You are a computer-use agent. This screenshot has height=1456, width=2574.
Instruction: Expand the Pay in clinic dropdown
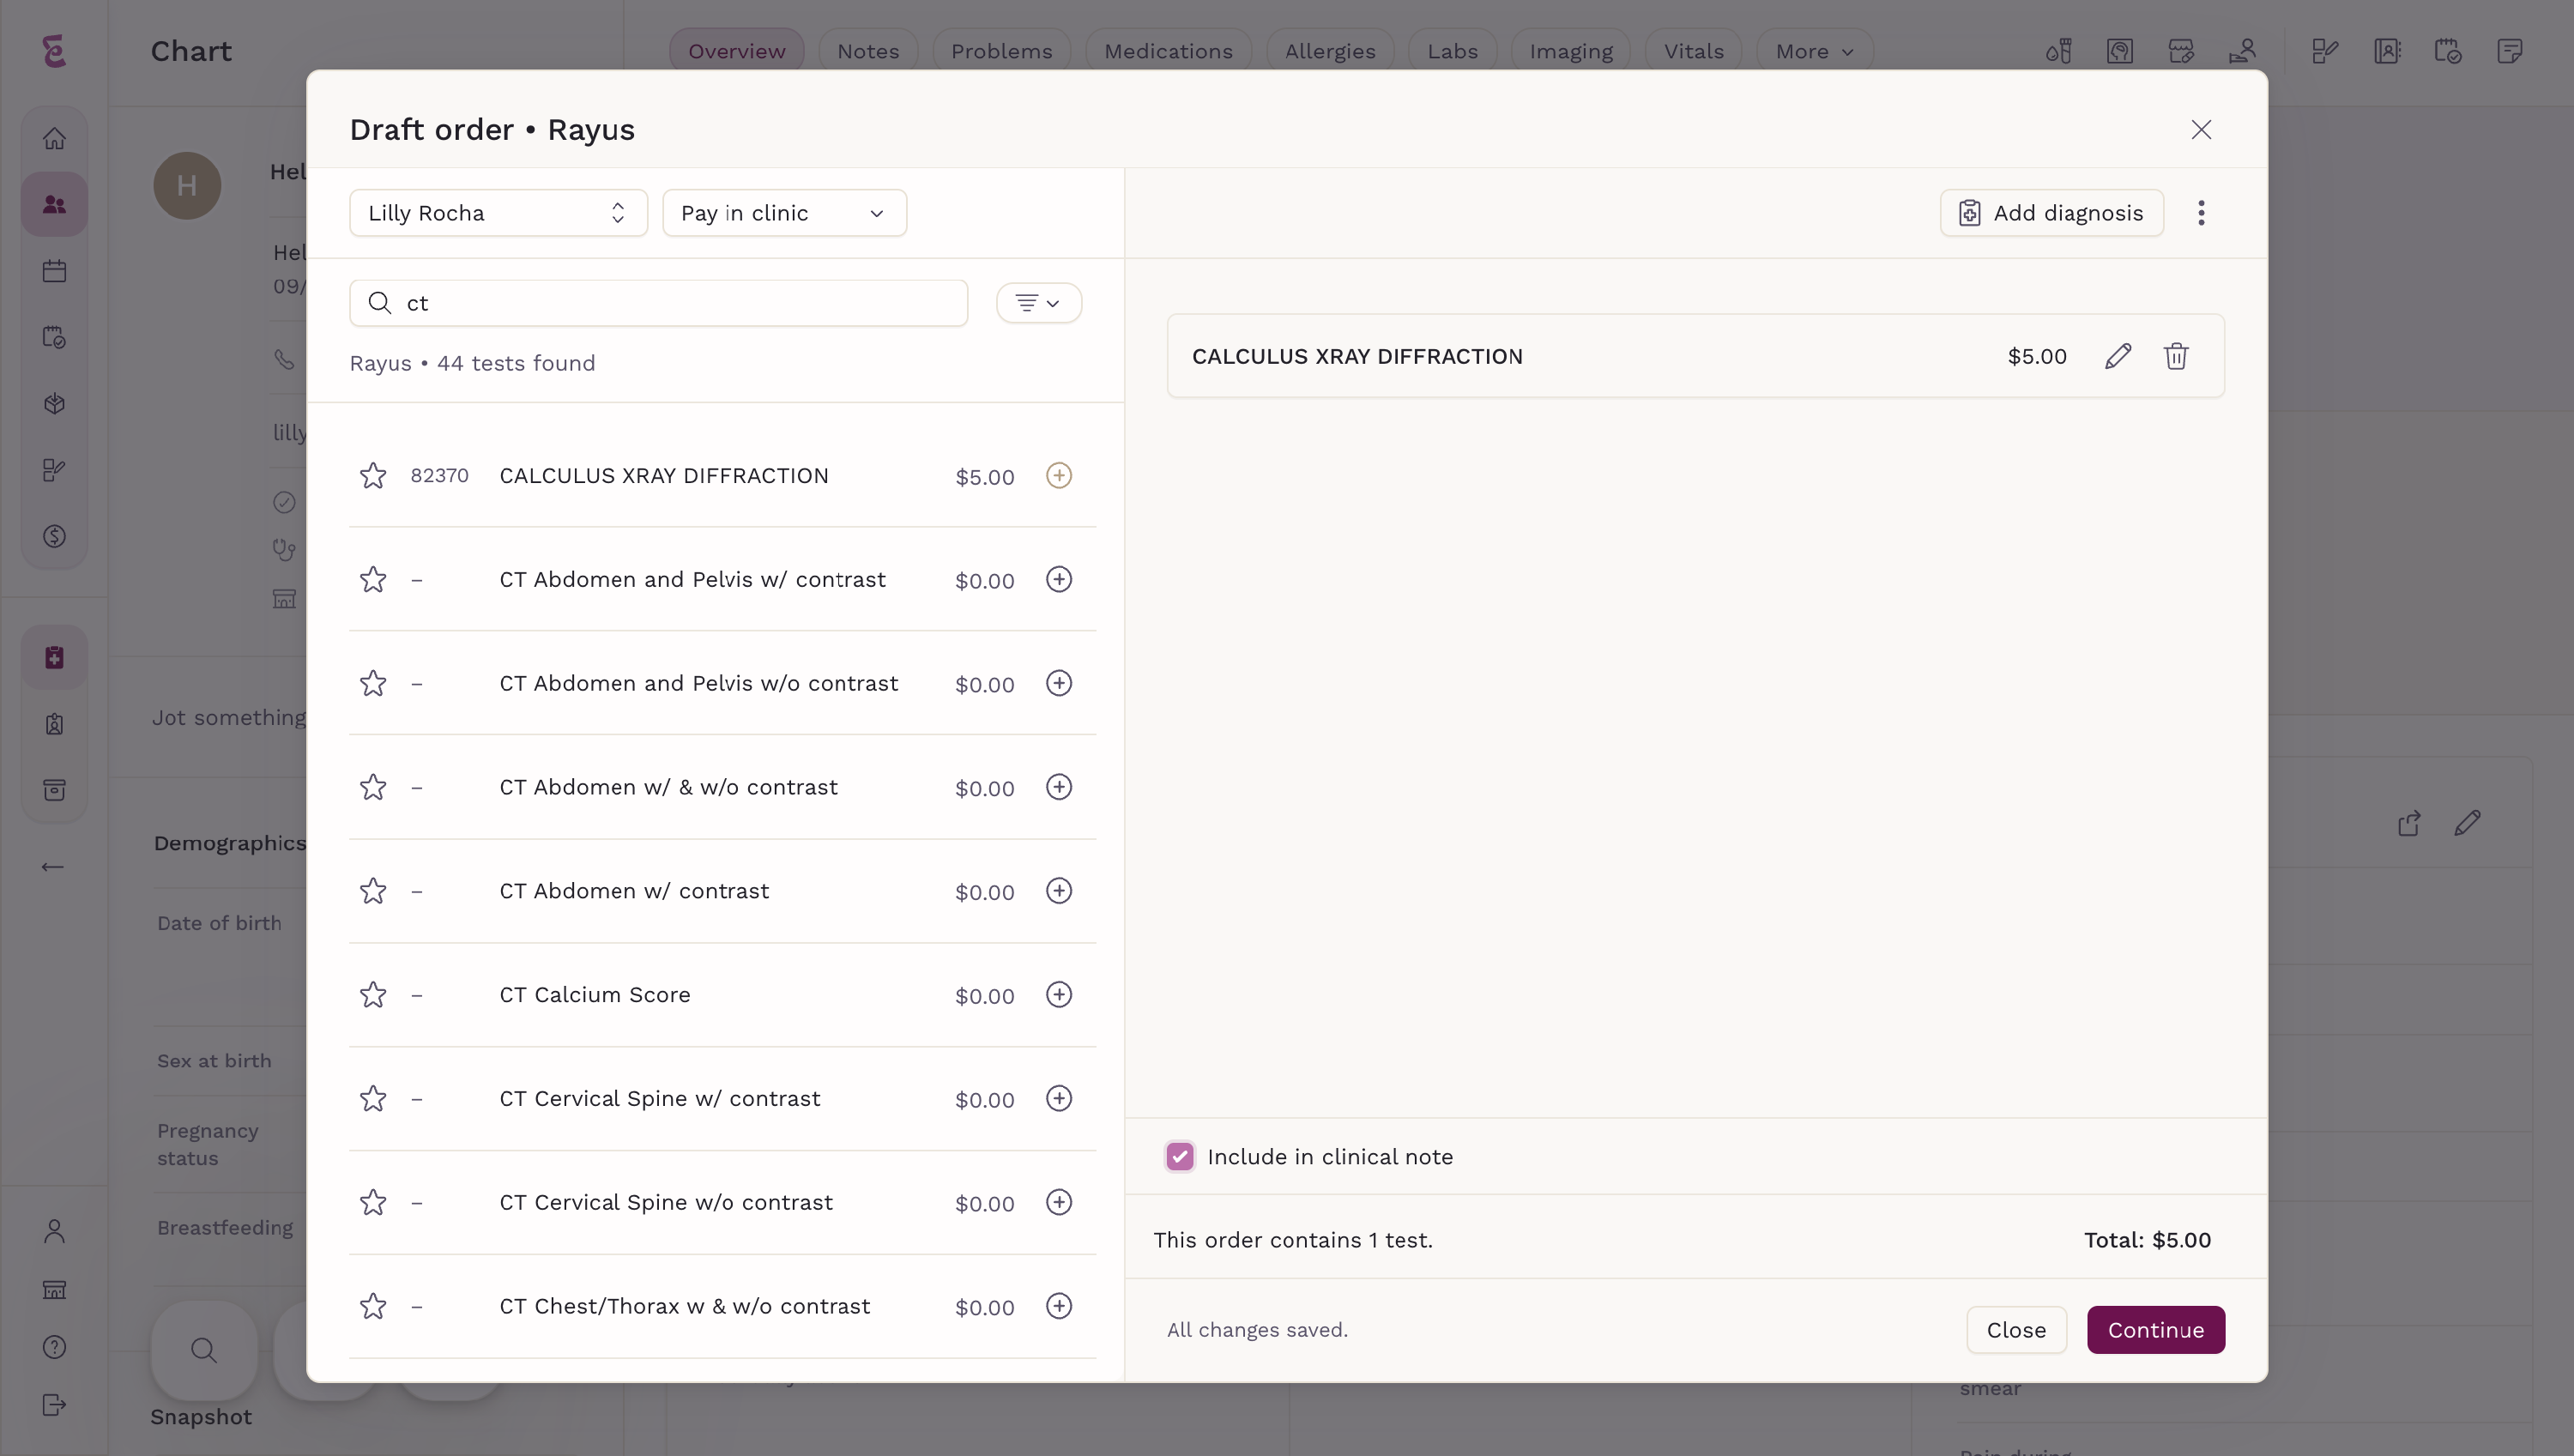[x=784, y=213]
